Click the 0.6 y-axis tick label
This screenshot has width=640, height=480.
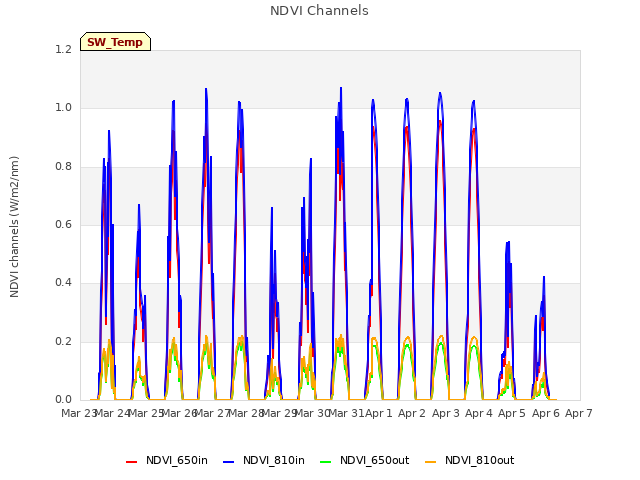tap(63, 224)
